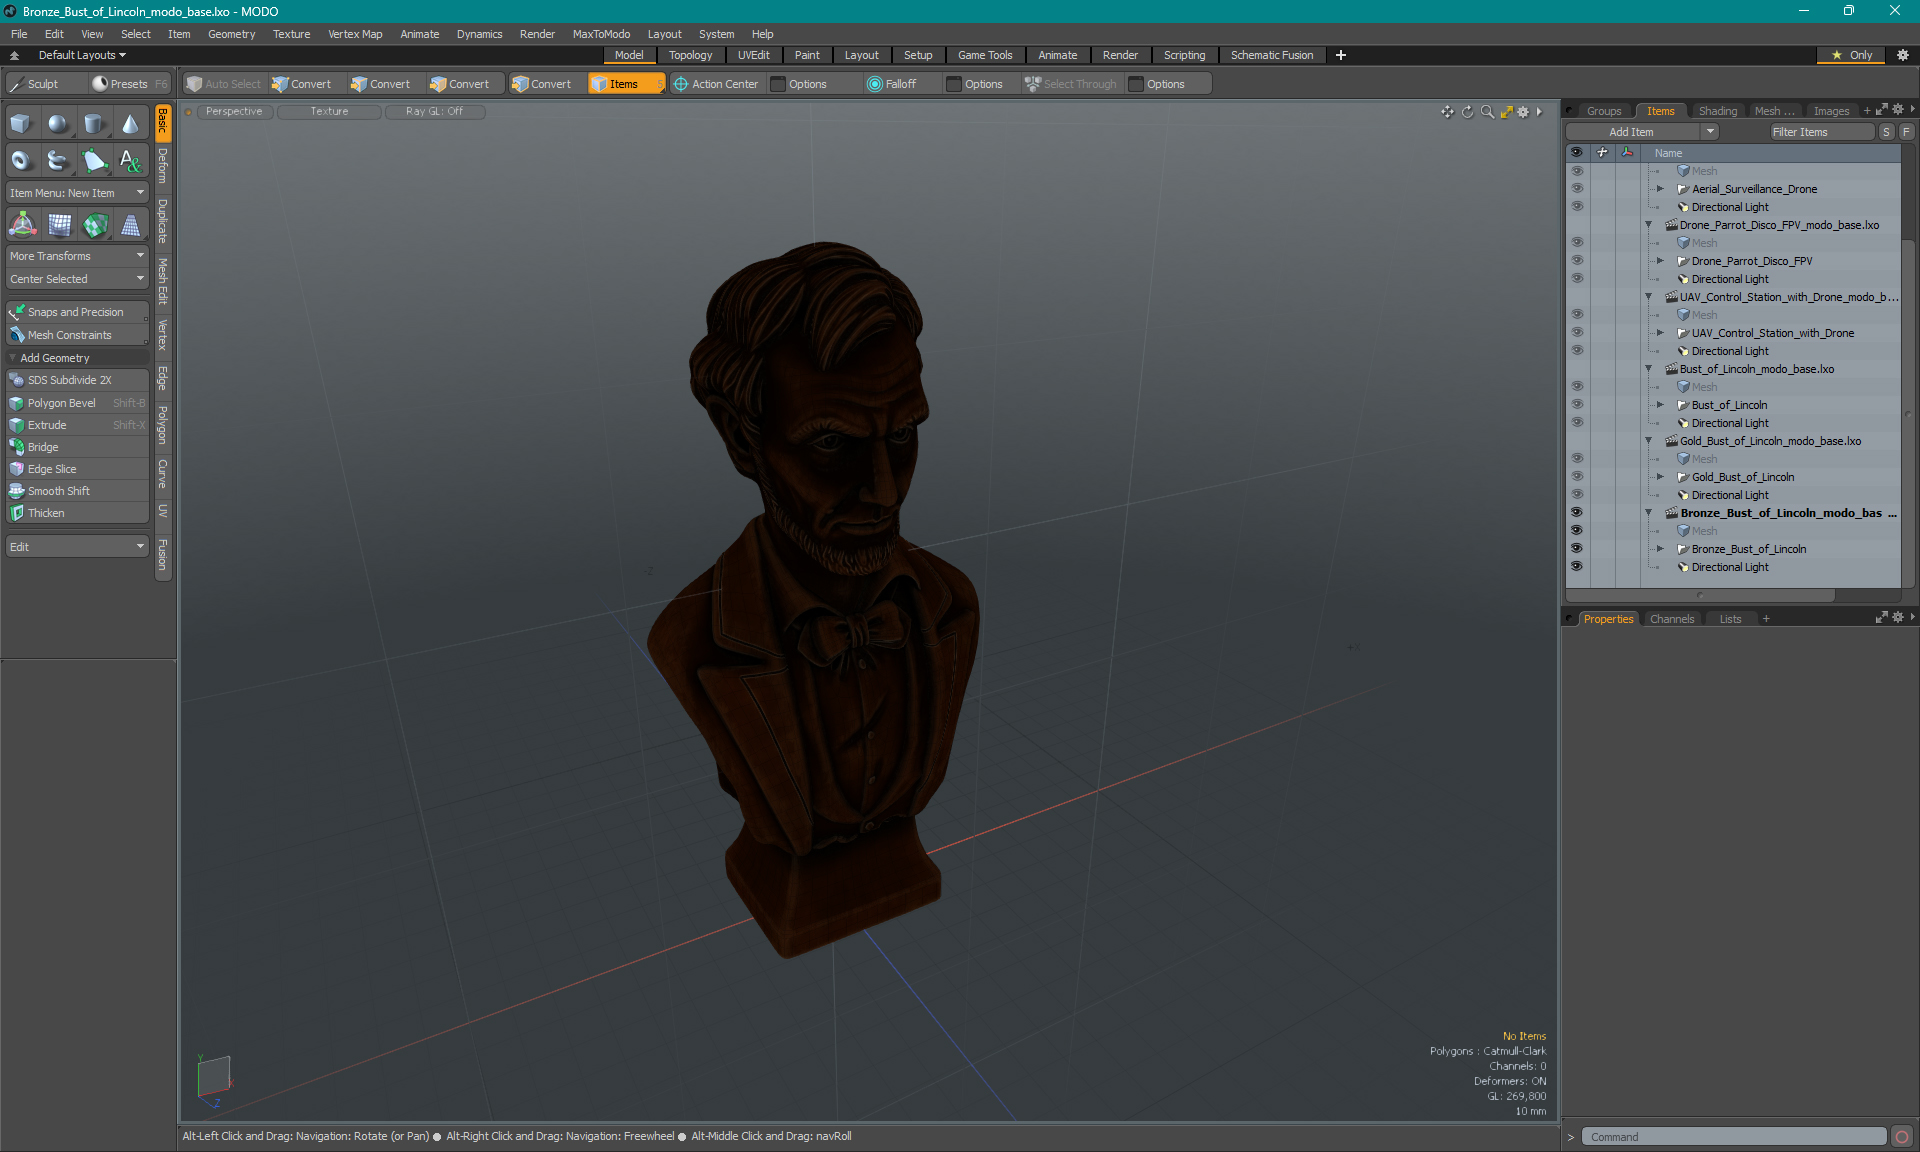This screenshot has height=1152, width=1920.
Task: Click the record button beside Command field
Action: coord(1902,1137)
